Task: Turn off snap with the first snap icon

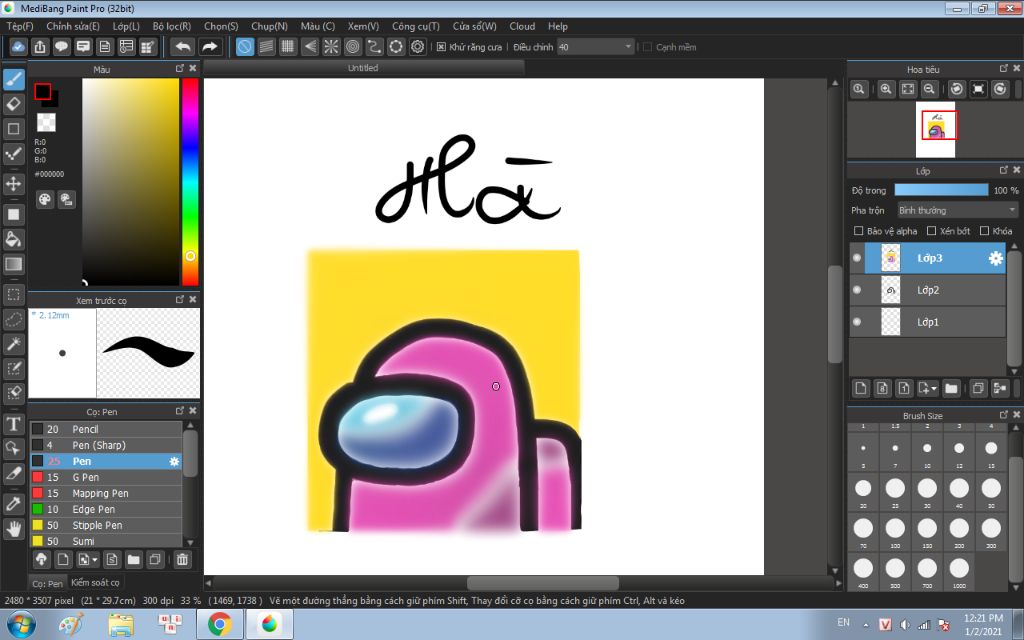Action: 245,47
